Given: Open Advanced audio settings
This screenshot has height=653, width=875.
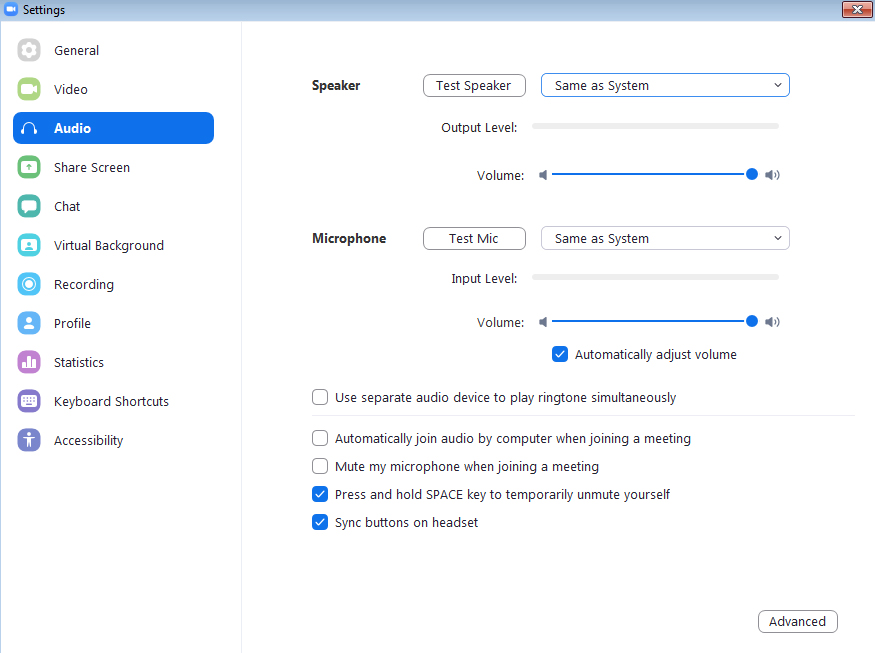Looking at the screenshot, I should click(x=797, y=621).
